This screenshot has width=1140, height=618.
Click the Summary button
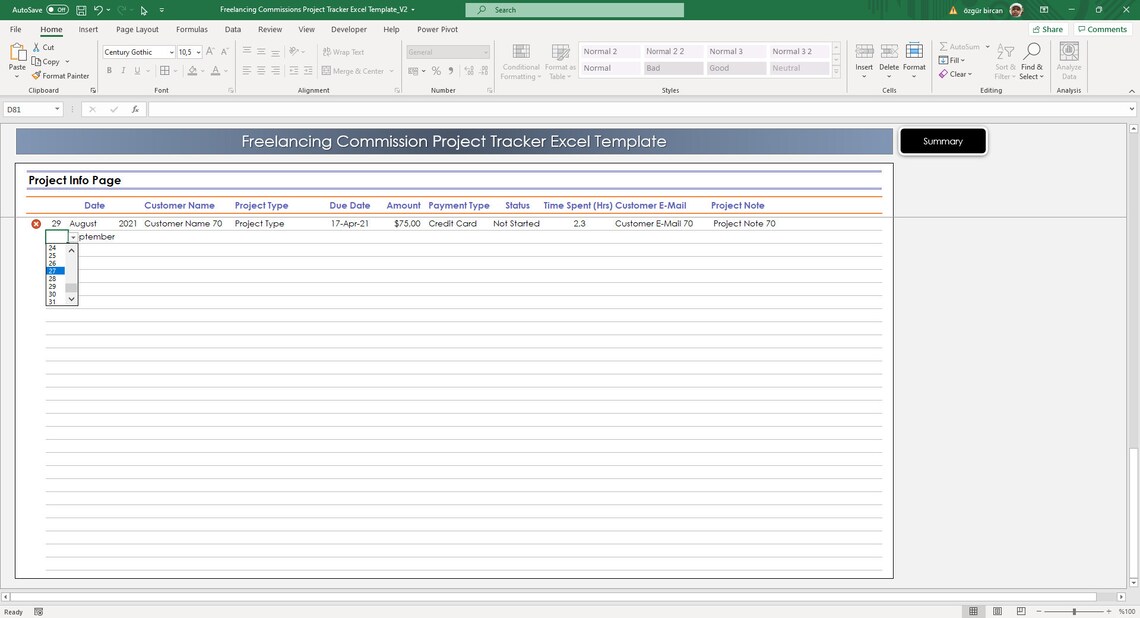click(x=941, y=141)
